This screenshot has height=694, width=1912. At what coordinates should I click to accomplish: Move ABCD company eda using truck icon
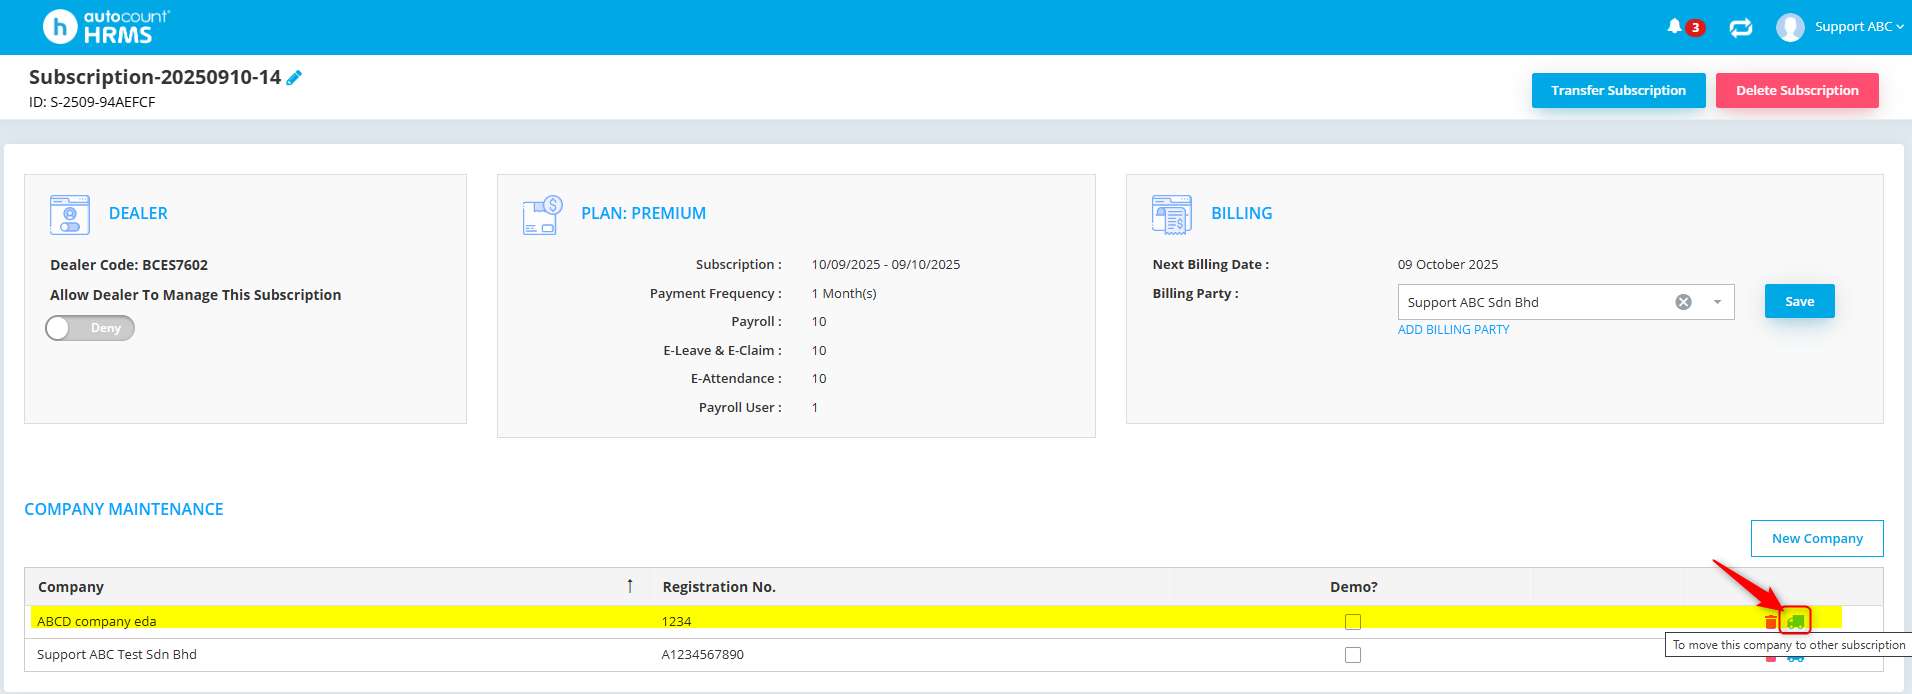click(x=1796, y=621)
